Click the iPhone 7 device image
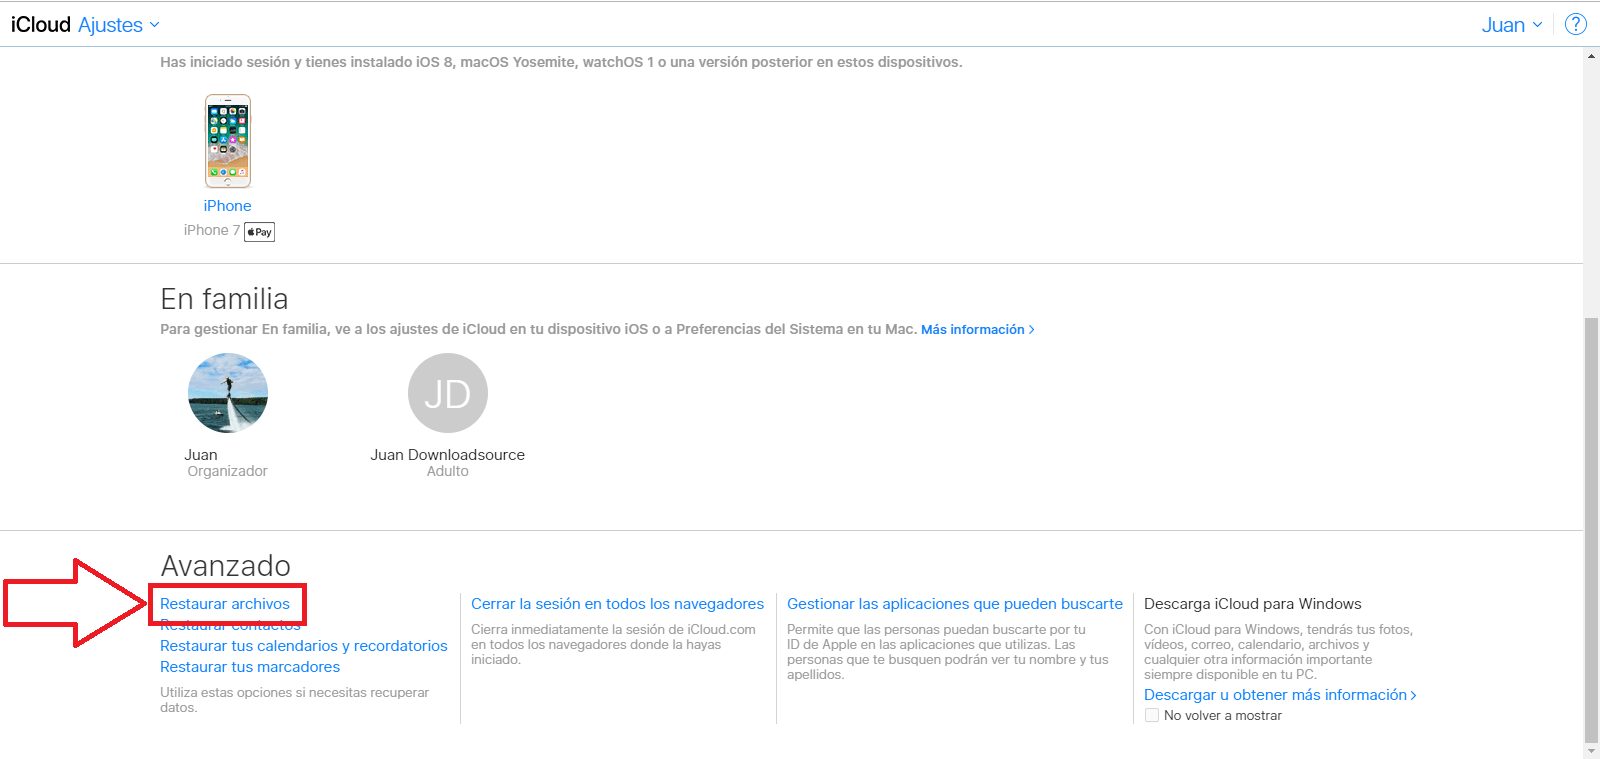Screen dimensions: 1600x759 pos(228,141)
